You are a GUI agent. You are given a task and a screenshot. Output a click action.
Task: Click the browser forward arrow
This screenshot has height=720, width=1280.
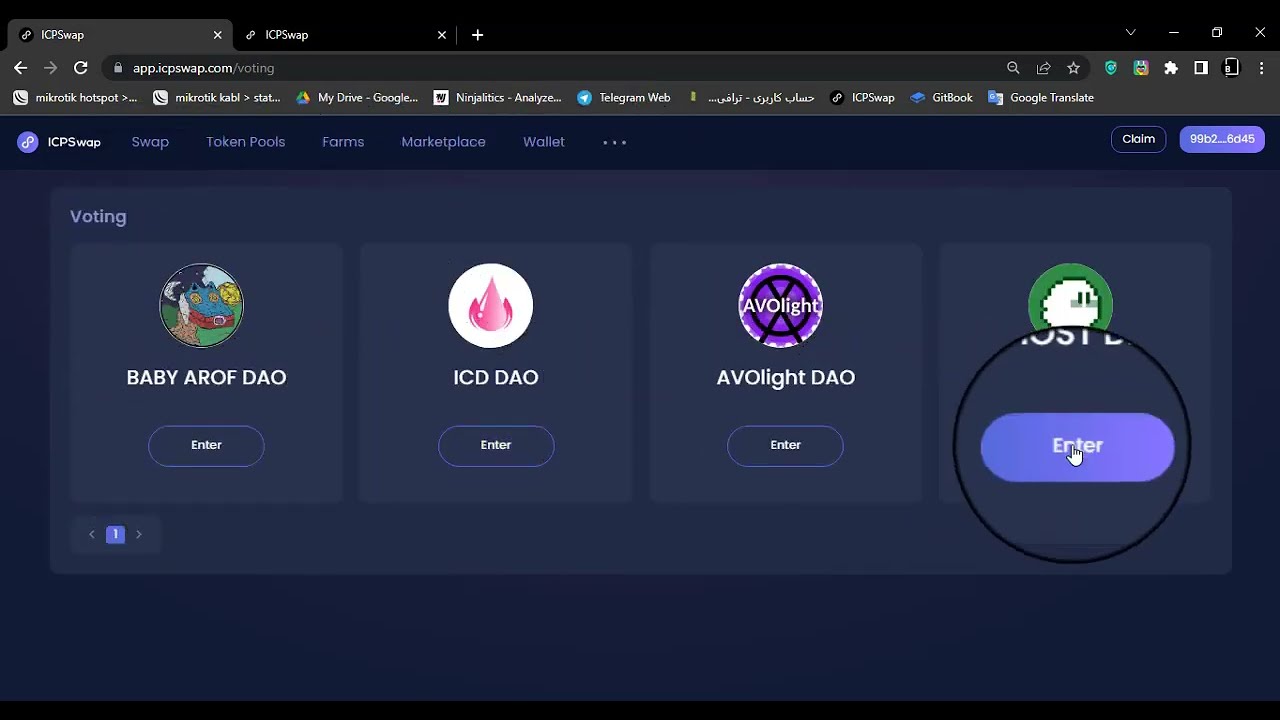50,68
